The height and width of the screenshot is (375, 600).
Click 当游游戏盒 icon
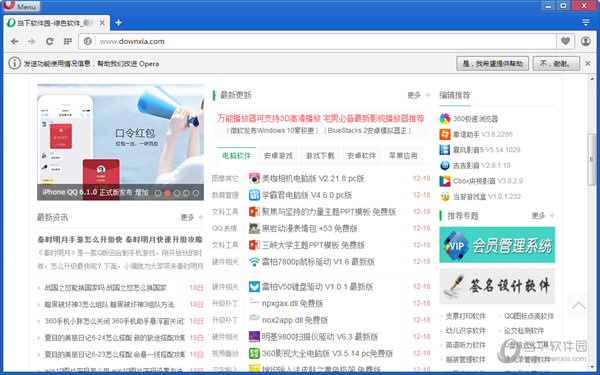[x=445, y=196]
